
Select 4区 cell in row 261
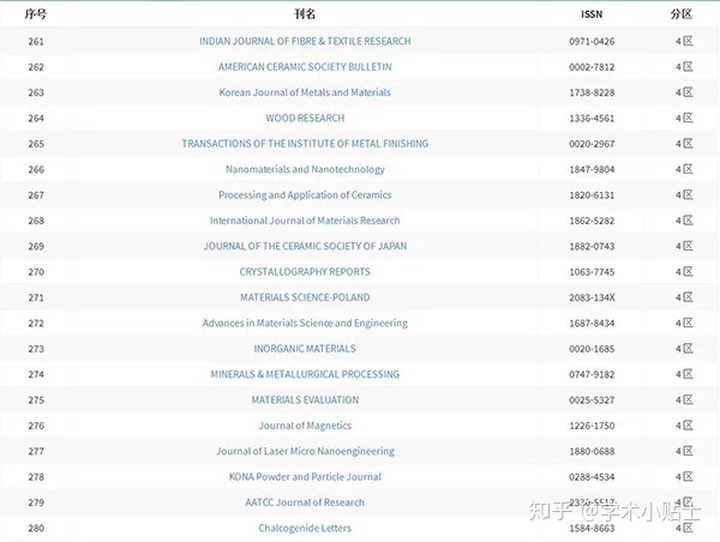pos(684,41)
